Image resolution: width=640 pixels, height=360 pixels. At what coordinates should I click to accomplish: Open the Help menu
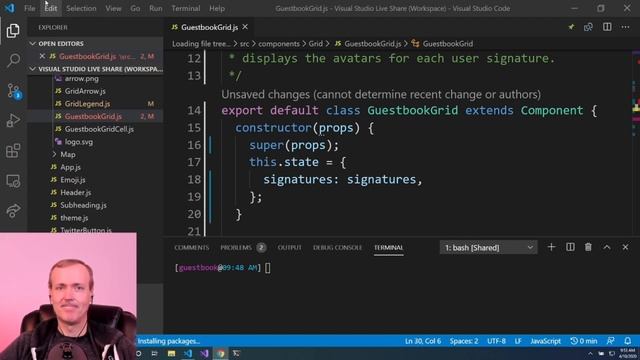217,8
